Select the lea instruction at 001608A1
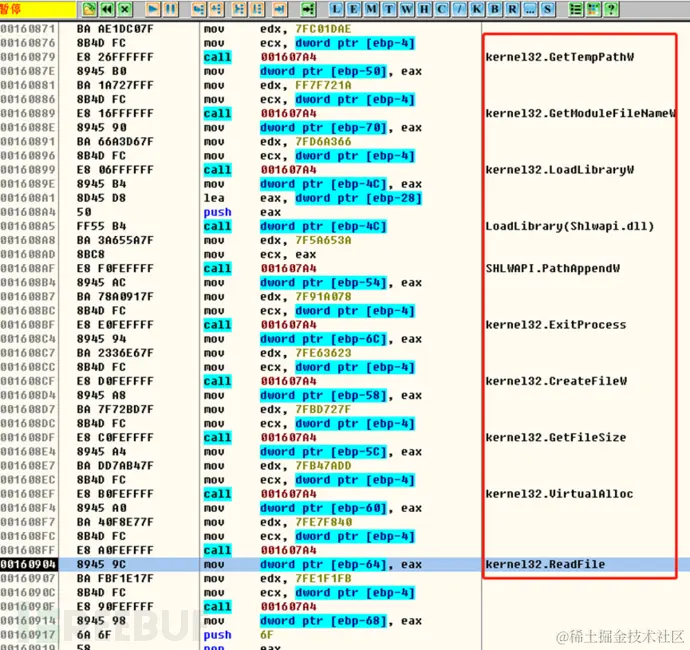The image size is (690, 650). [x=312, y=198]
